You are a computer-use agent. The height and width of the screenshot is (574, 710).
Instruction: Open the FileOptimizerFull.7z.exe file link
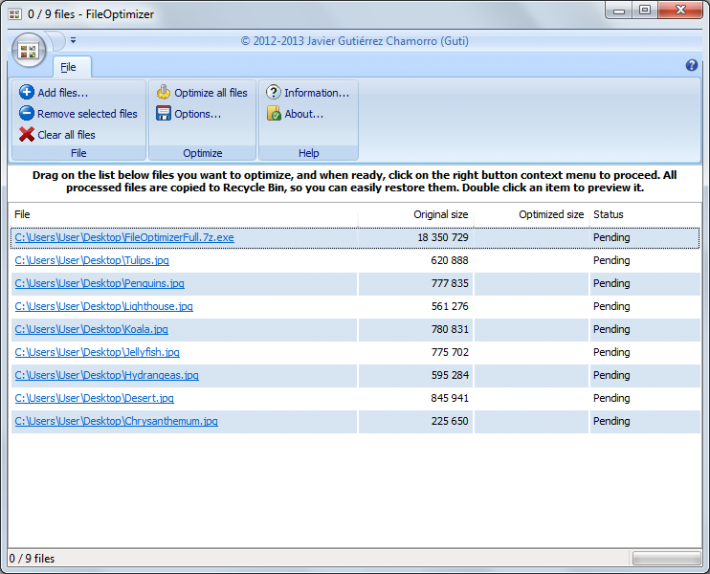click(124, 237)
